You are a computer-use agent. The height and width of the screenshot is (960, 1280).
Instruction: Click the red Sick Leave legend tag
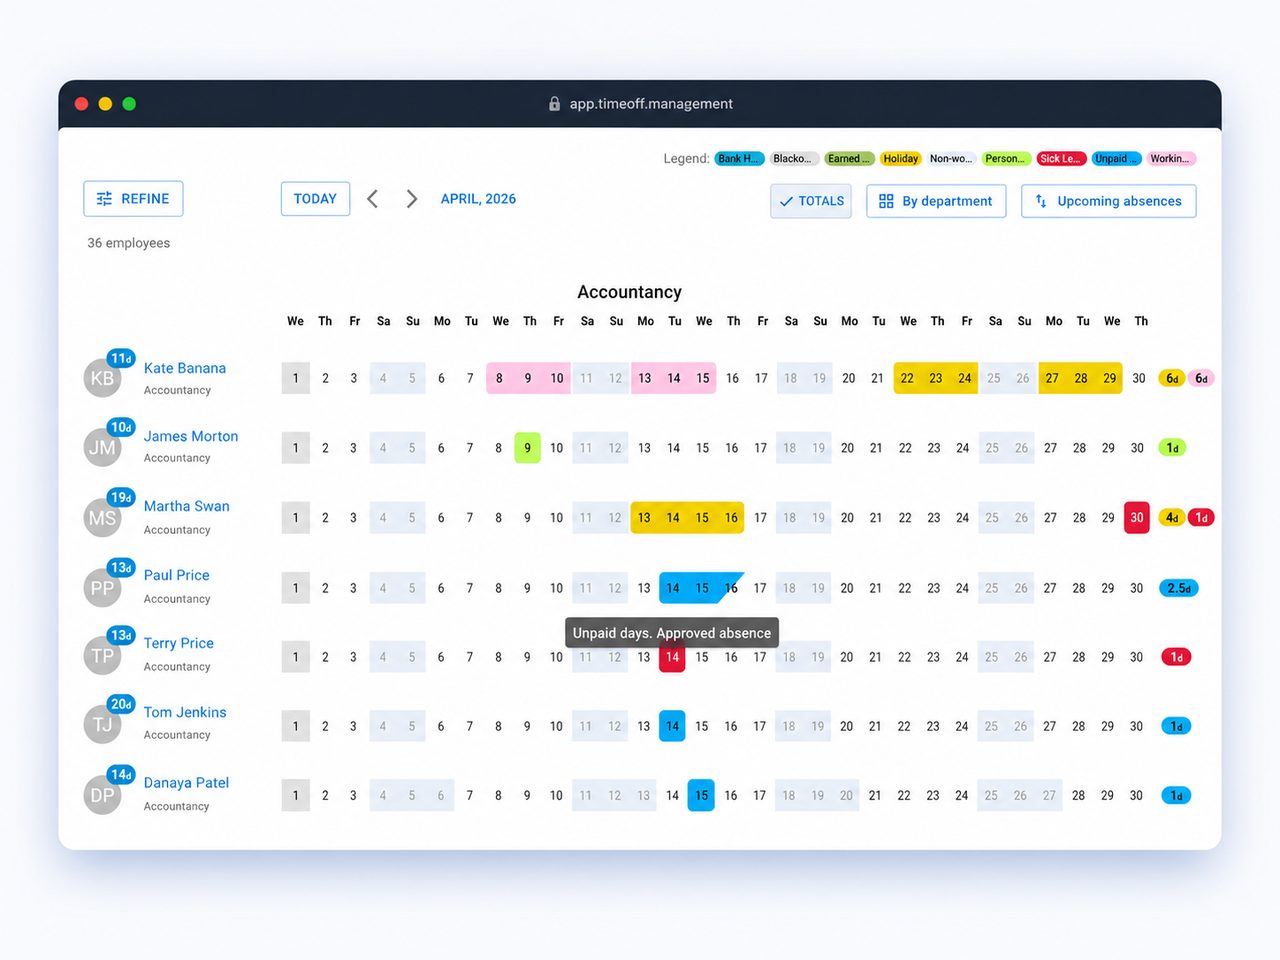[1060, 159]
